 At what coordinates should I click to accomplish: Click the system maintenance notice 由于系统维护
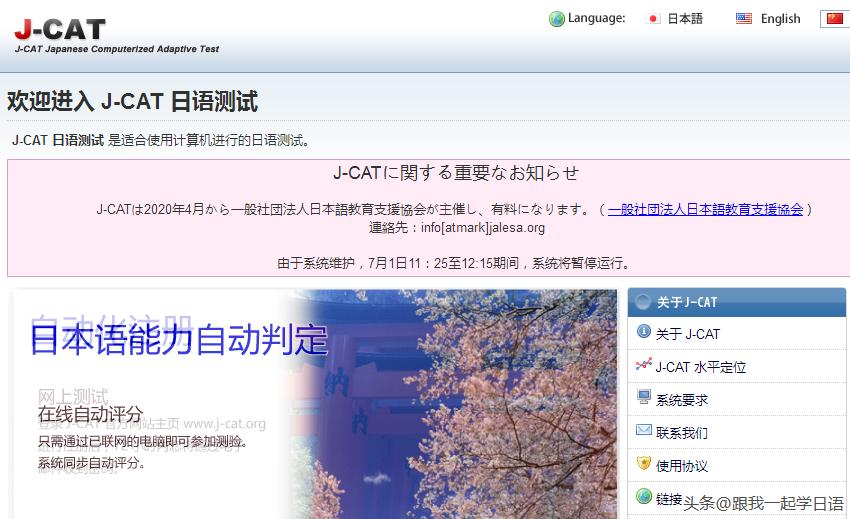[455, 264]
